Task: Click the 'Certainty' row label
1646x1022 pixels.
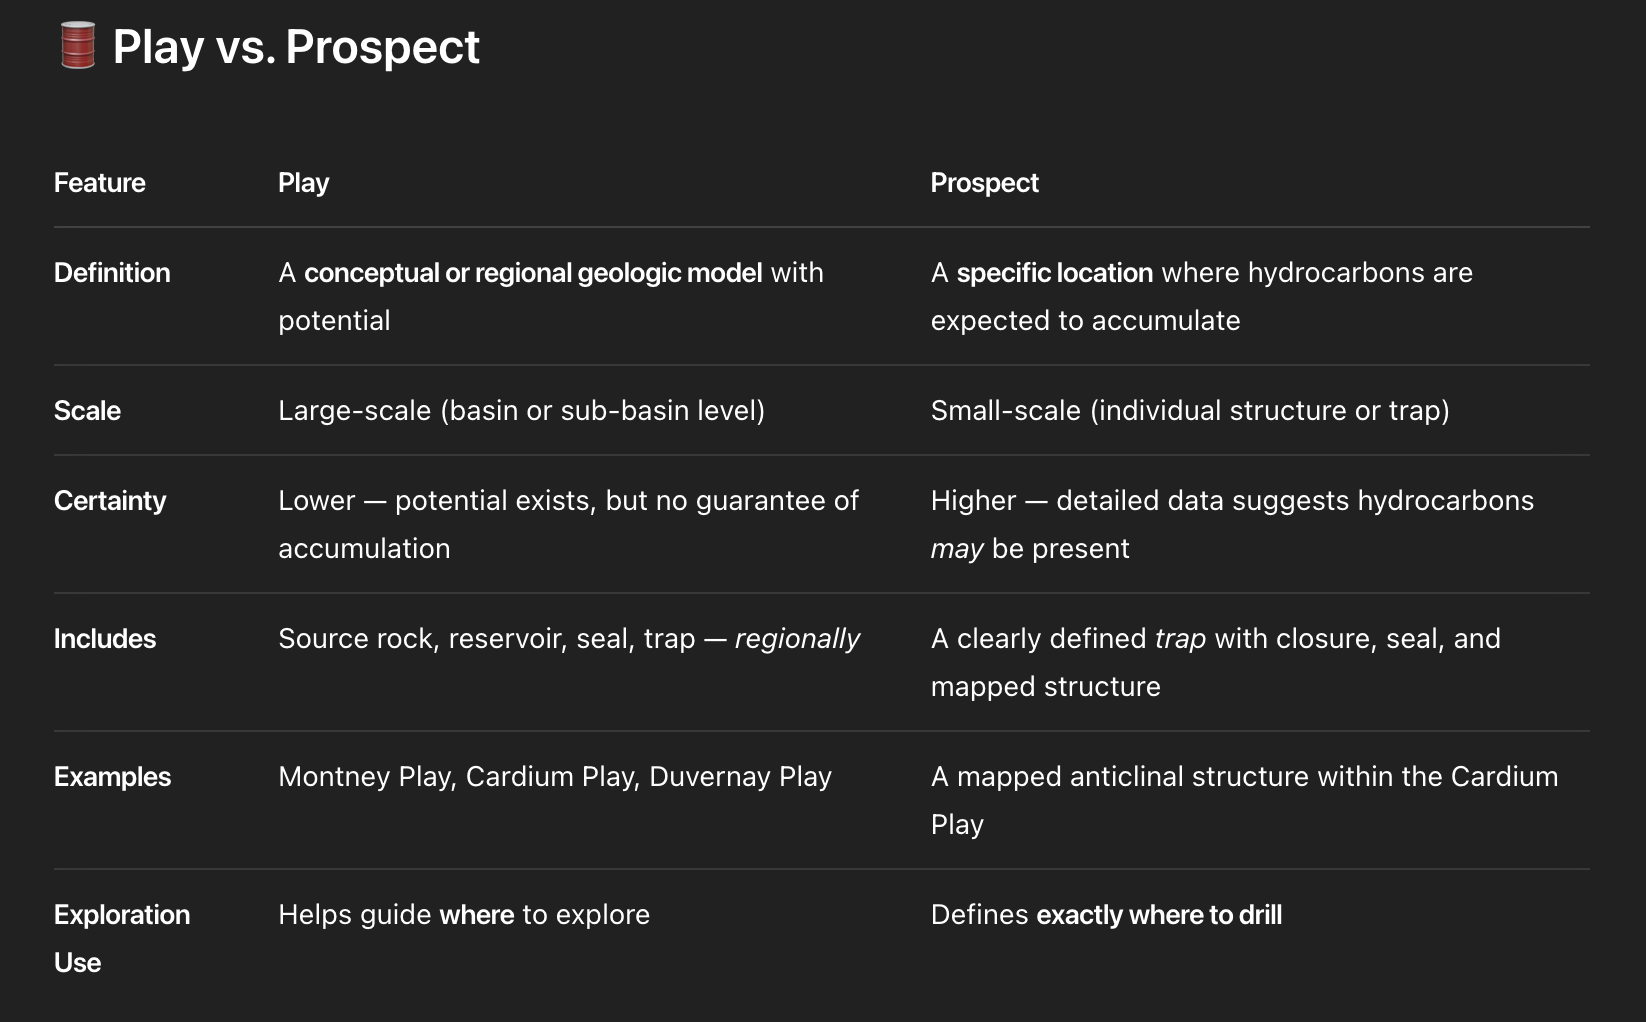Action: coord(110,501)
